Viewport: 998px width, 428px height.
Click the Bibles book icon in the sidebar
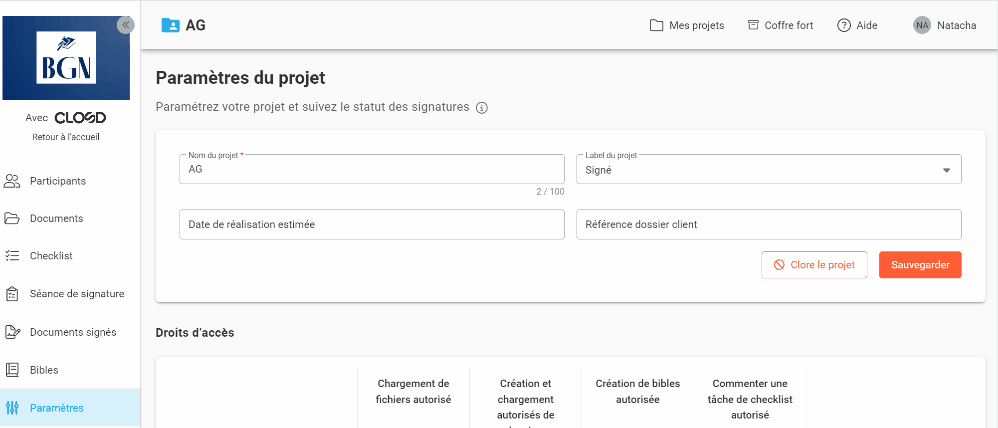click(13, 370)
